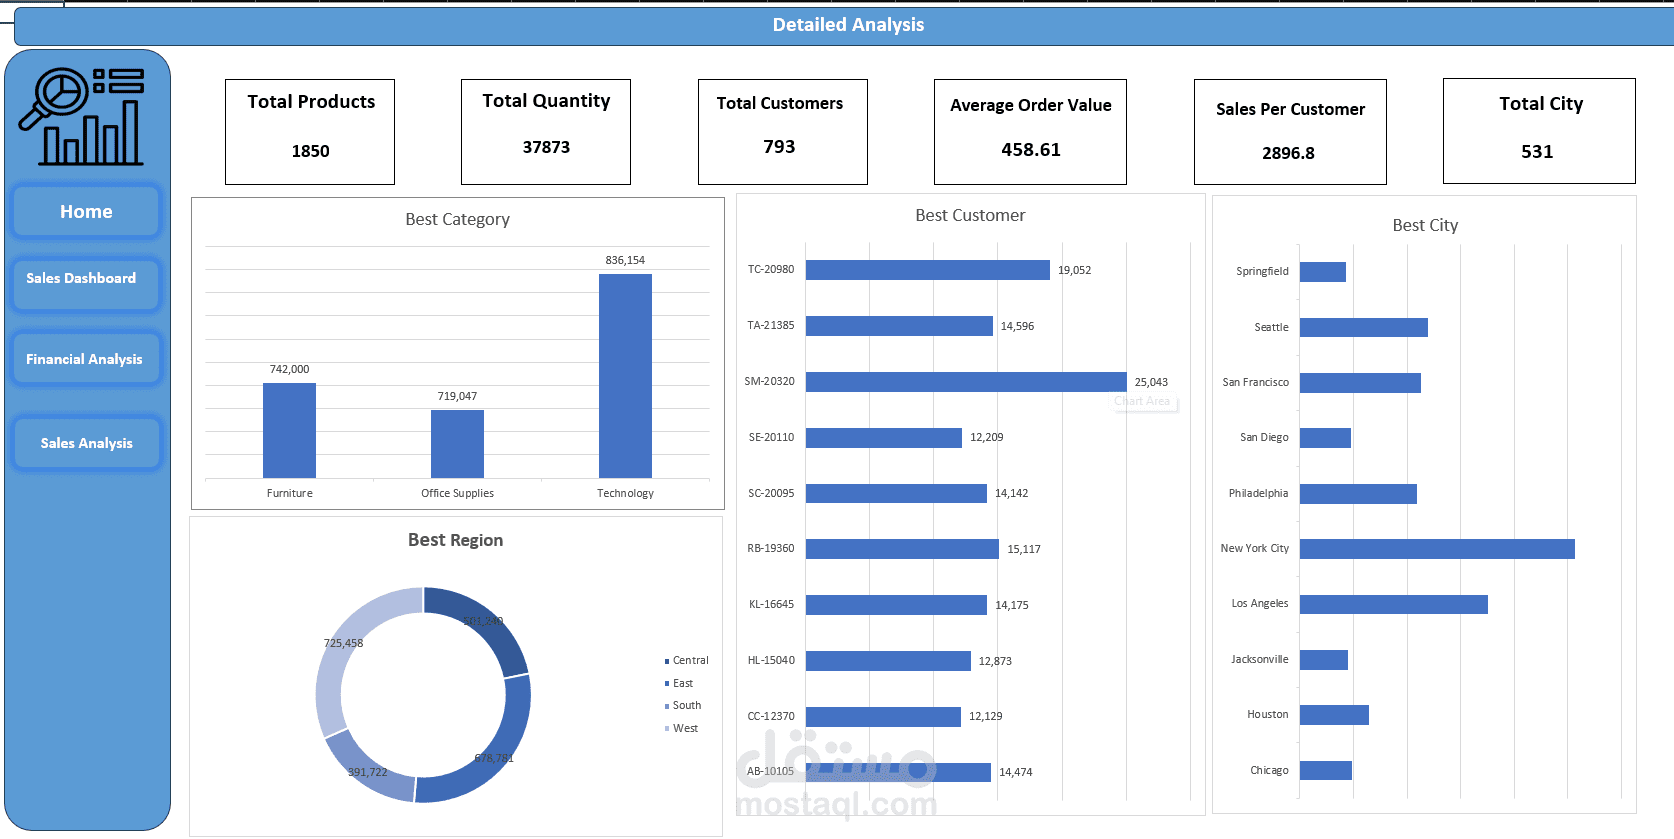Click the Office Supplies axis label

coord(457,493)
